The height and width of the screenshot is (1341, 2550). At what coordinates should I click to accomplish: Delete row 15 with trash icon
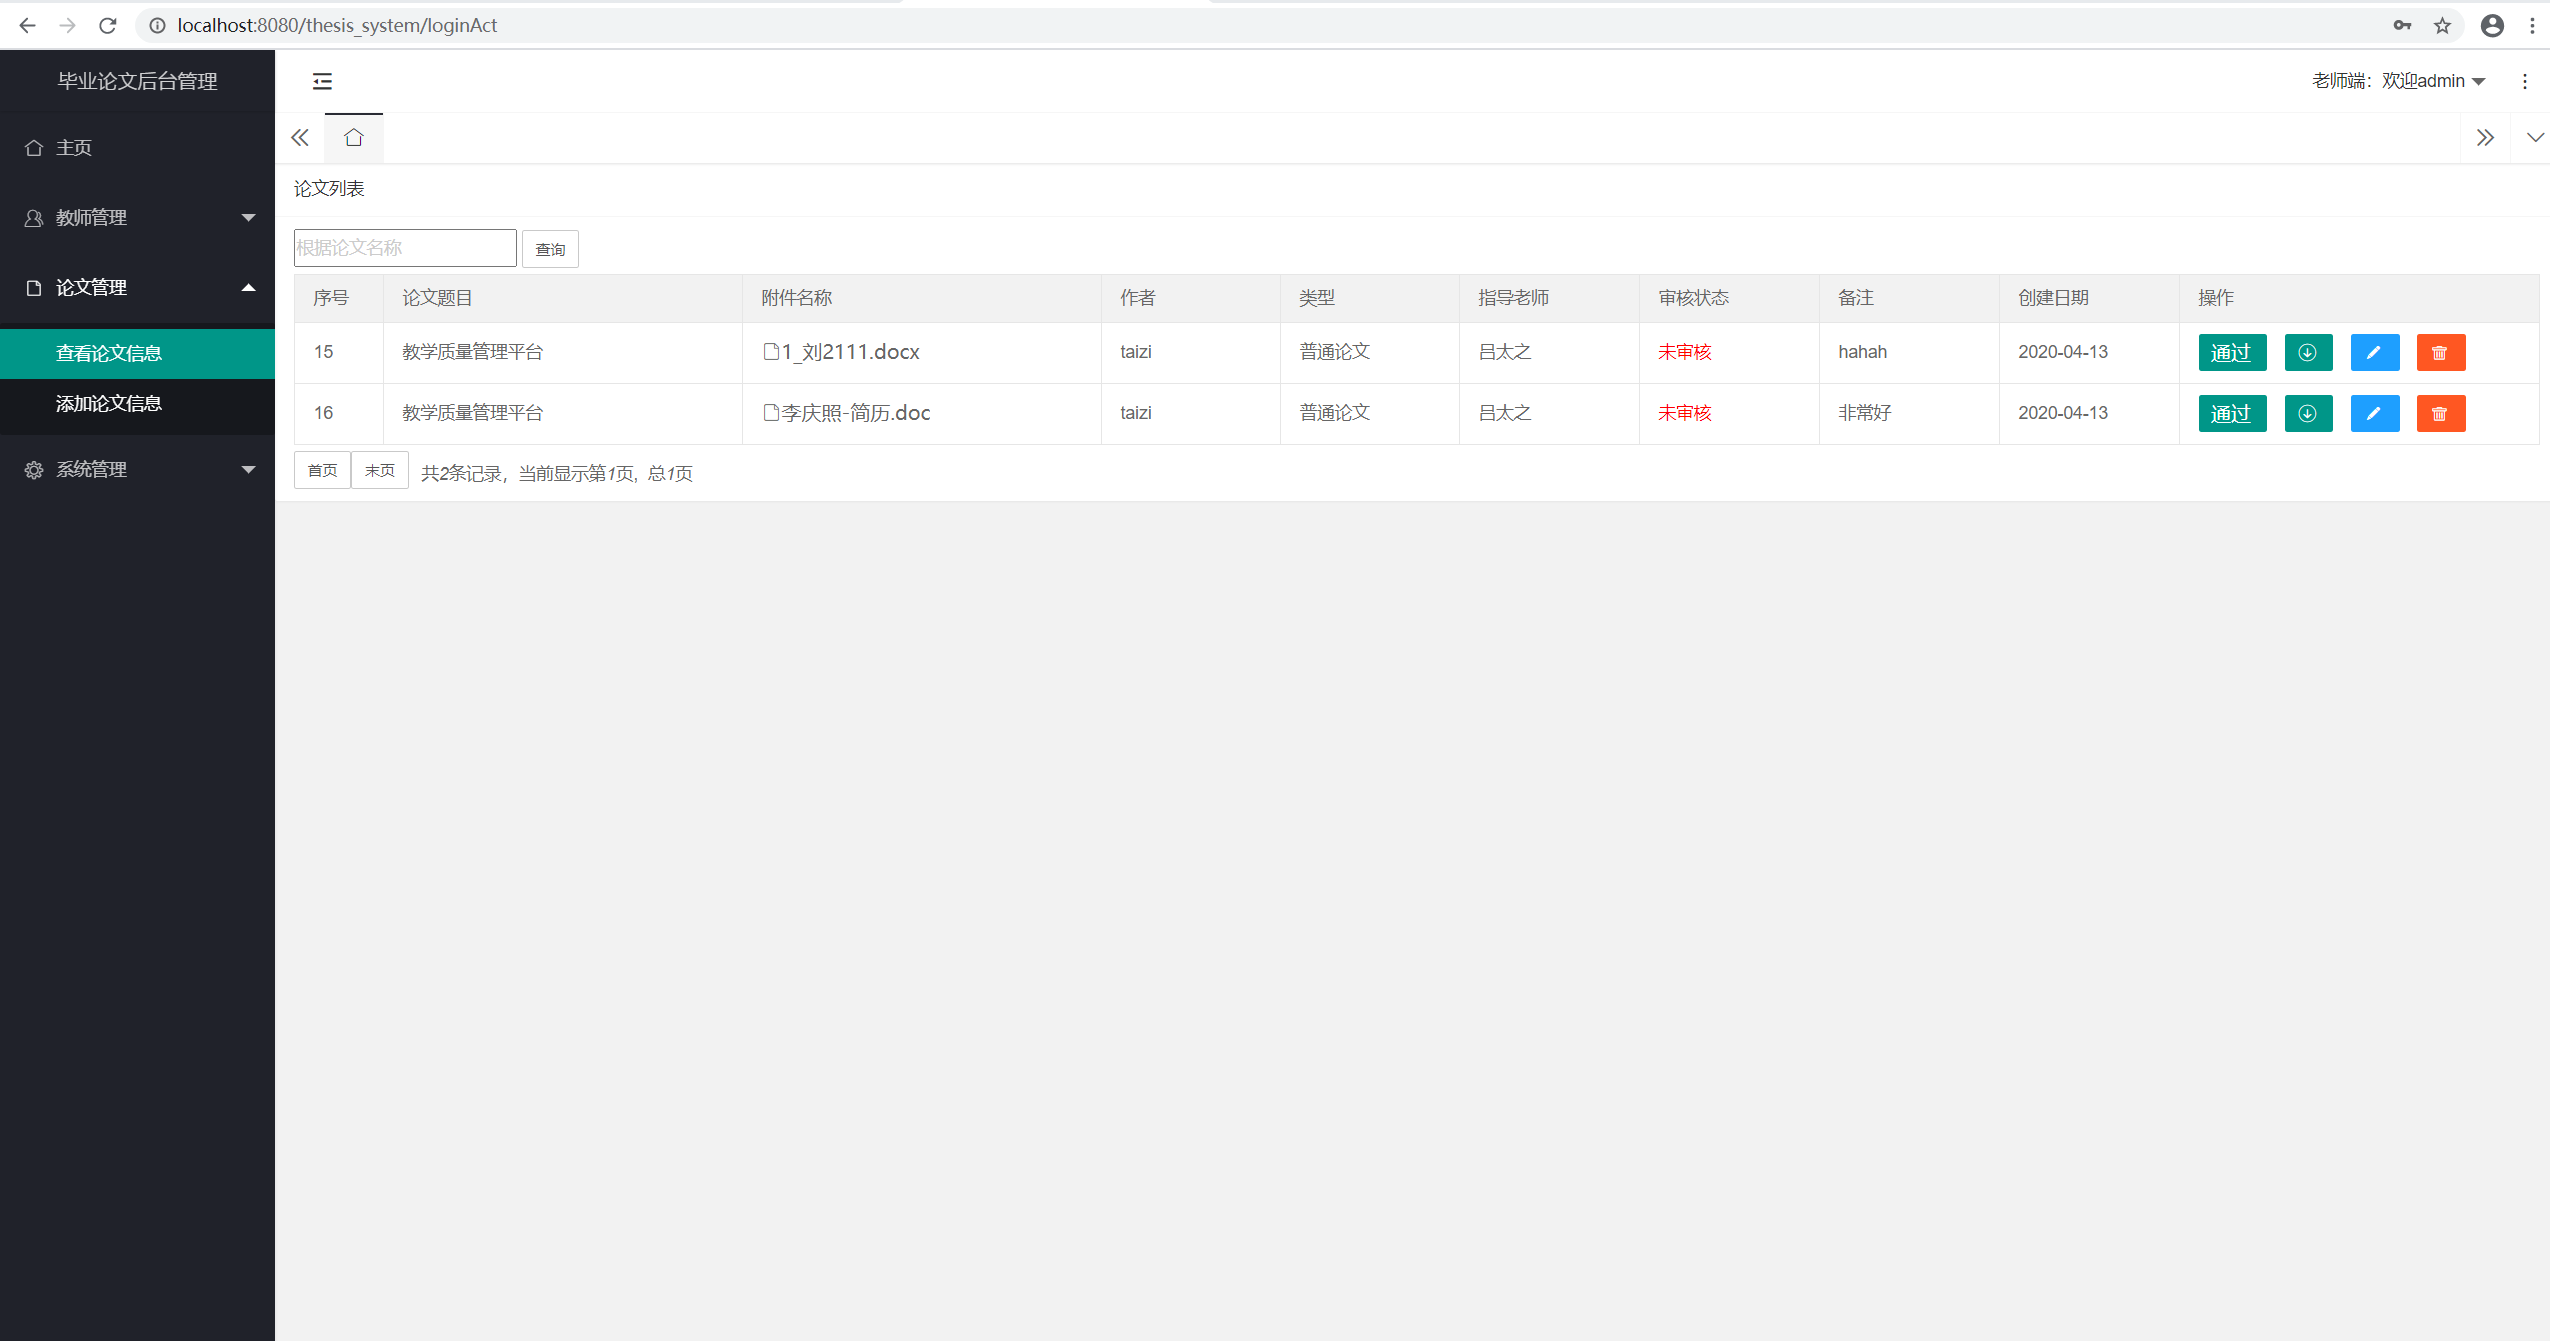click(2441, 353)
